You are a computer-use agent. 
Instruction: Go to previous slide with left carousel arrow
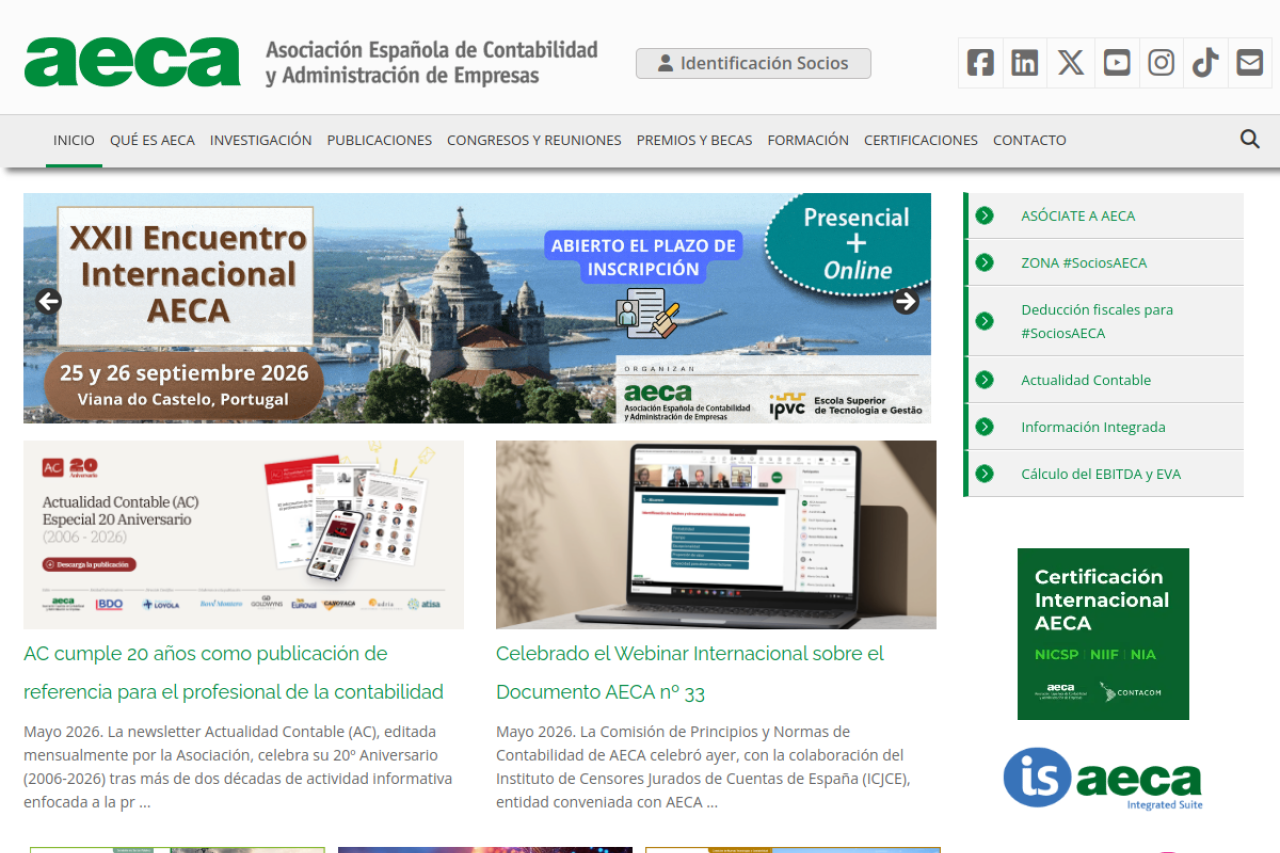tap(48, 301)
